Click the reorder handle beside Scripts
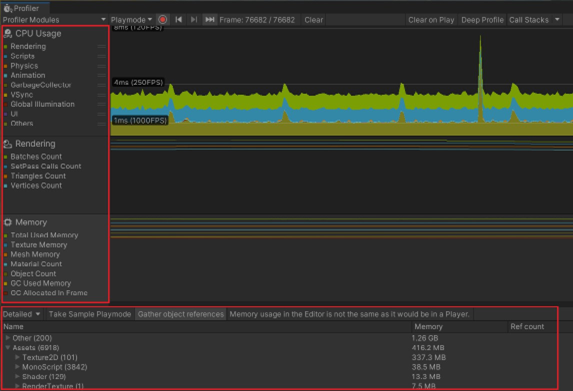Screen dimensions: 573x391 pos(102,57)
